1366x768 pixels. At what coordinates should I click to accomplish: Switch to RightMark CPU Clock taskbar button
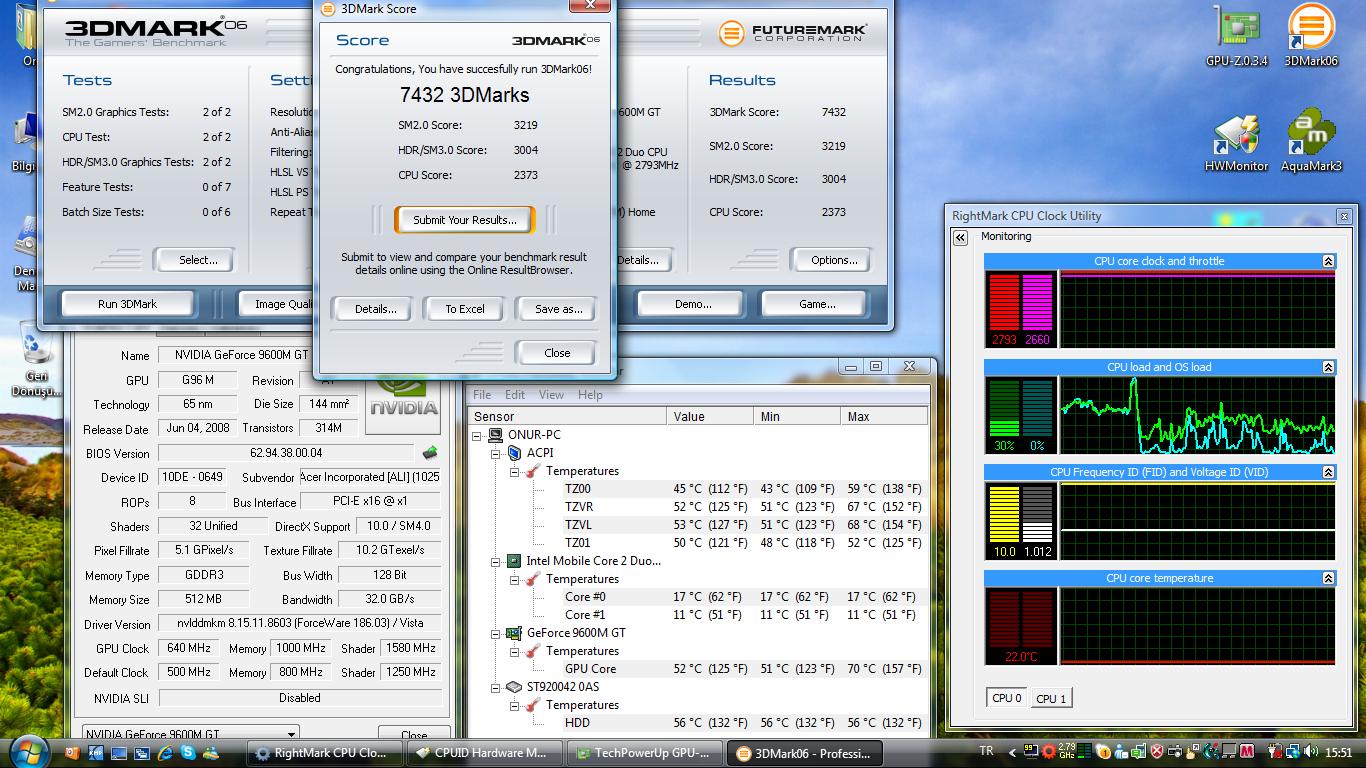coord(325,753)
